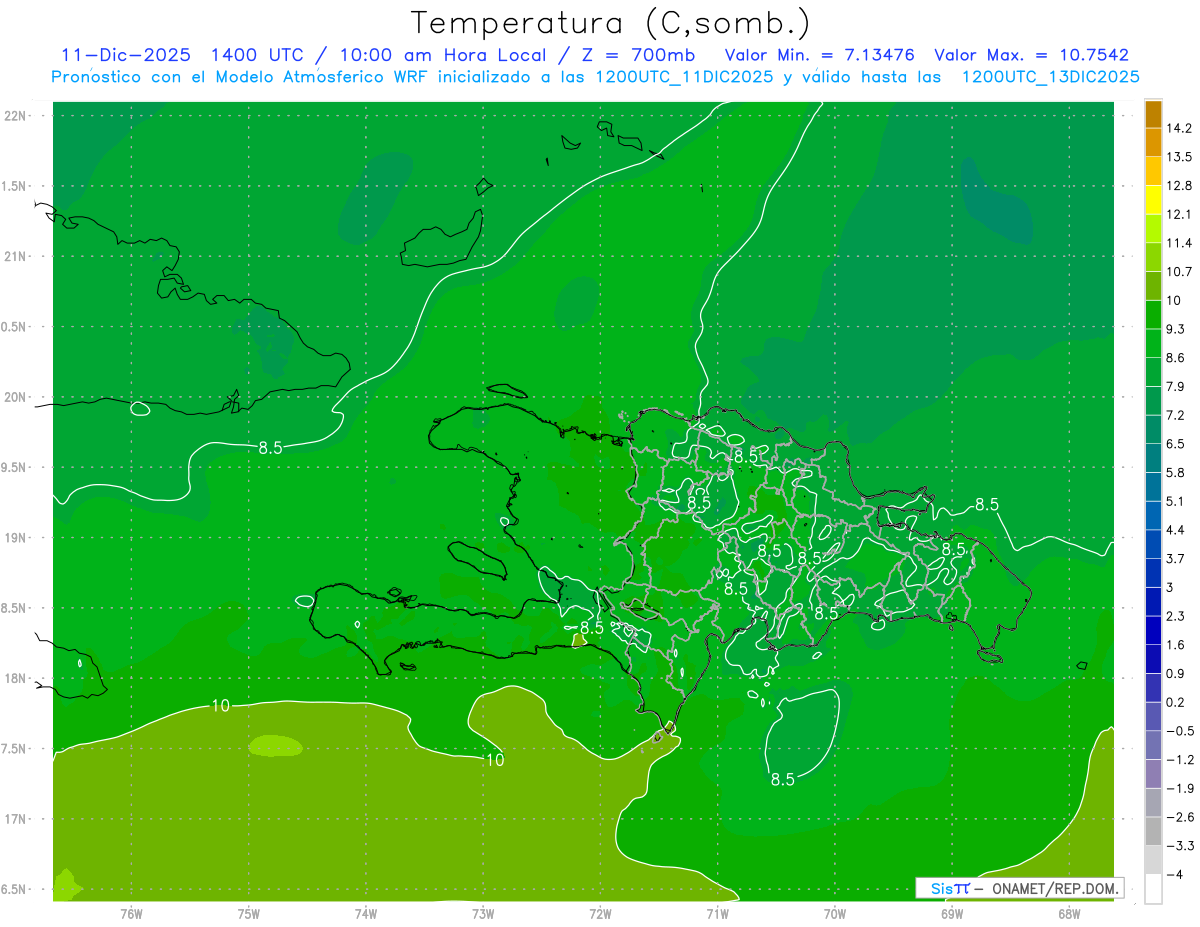Click the '0.9' legend value
This screenshot has width=1200, height=927.
[x=1176, y=673]
